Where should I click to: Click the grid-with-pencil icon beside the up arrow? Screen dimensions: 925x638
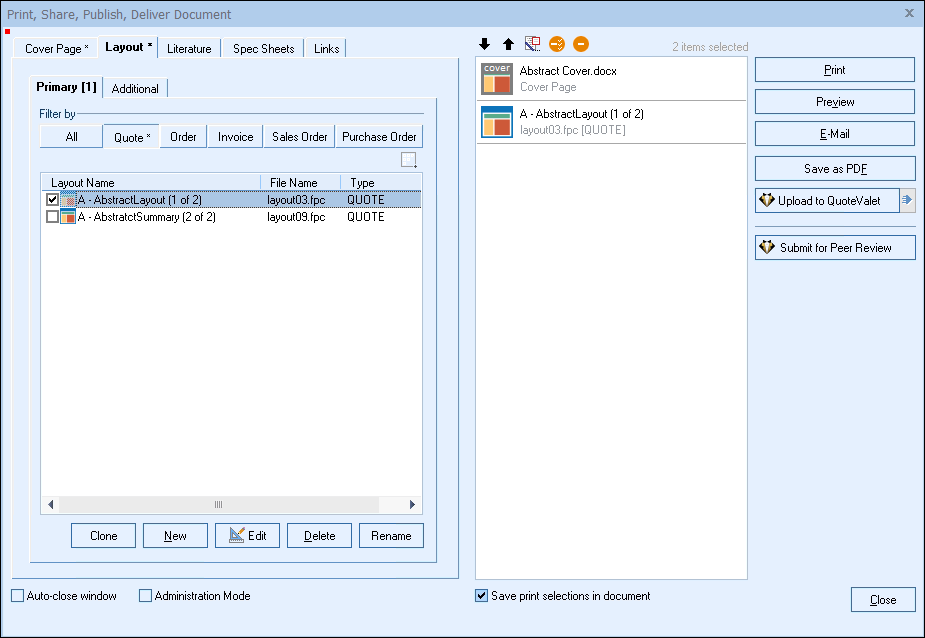pyautogui.click(x=532, y=44)
